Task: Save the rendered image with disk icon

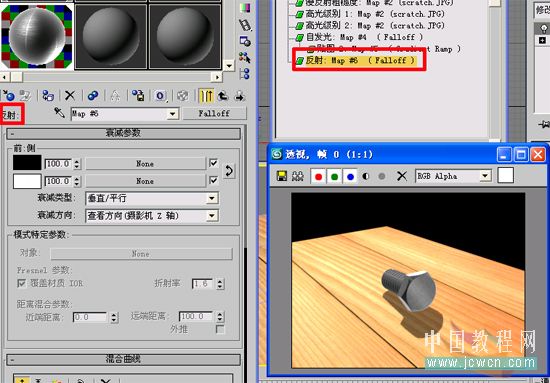Action: (282, 176)
